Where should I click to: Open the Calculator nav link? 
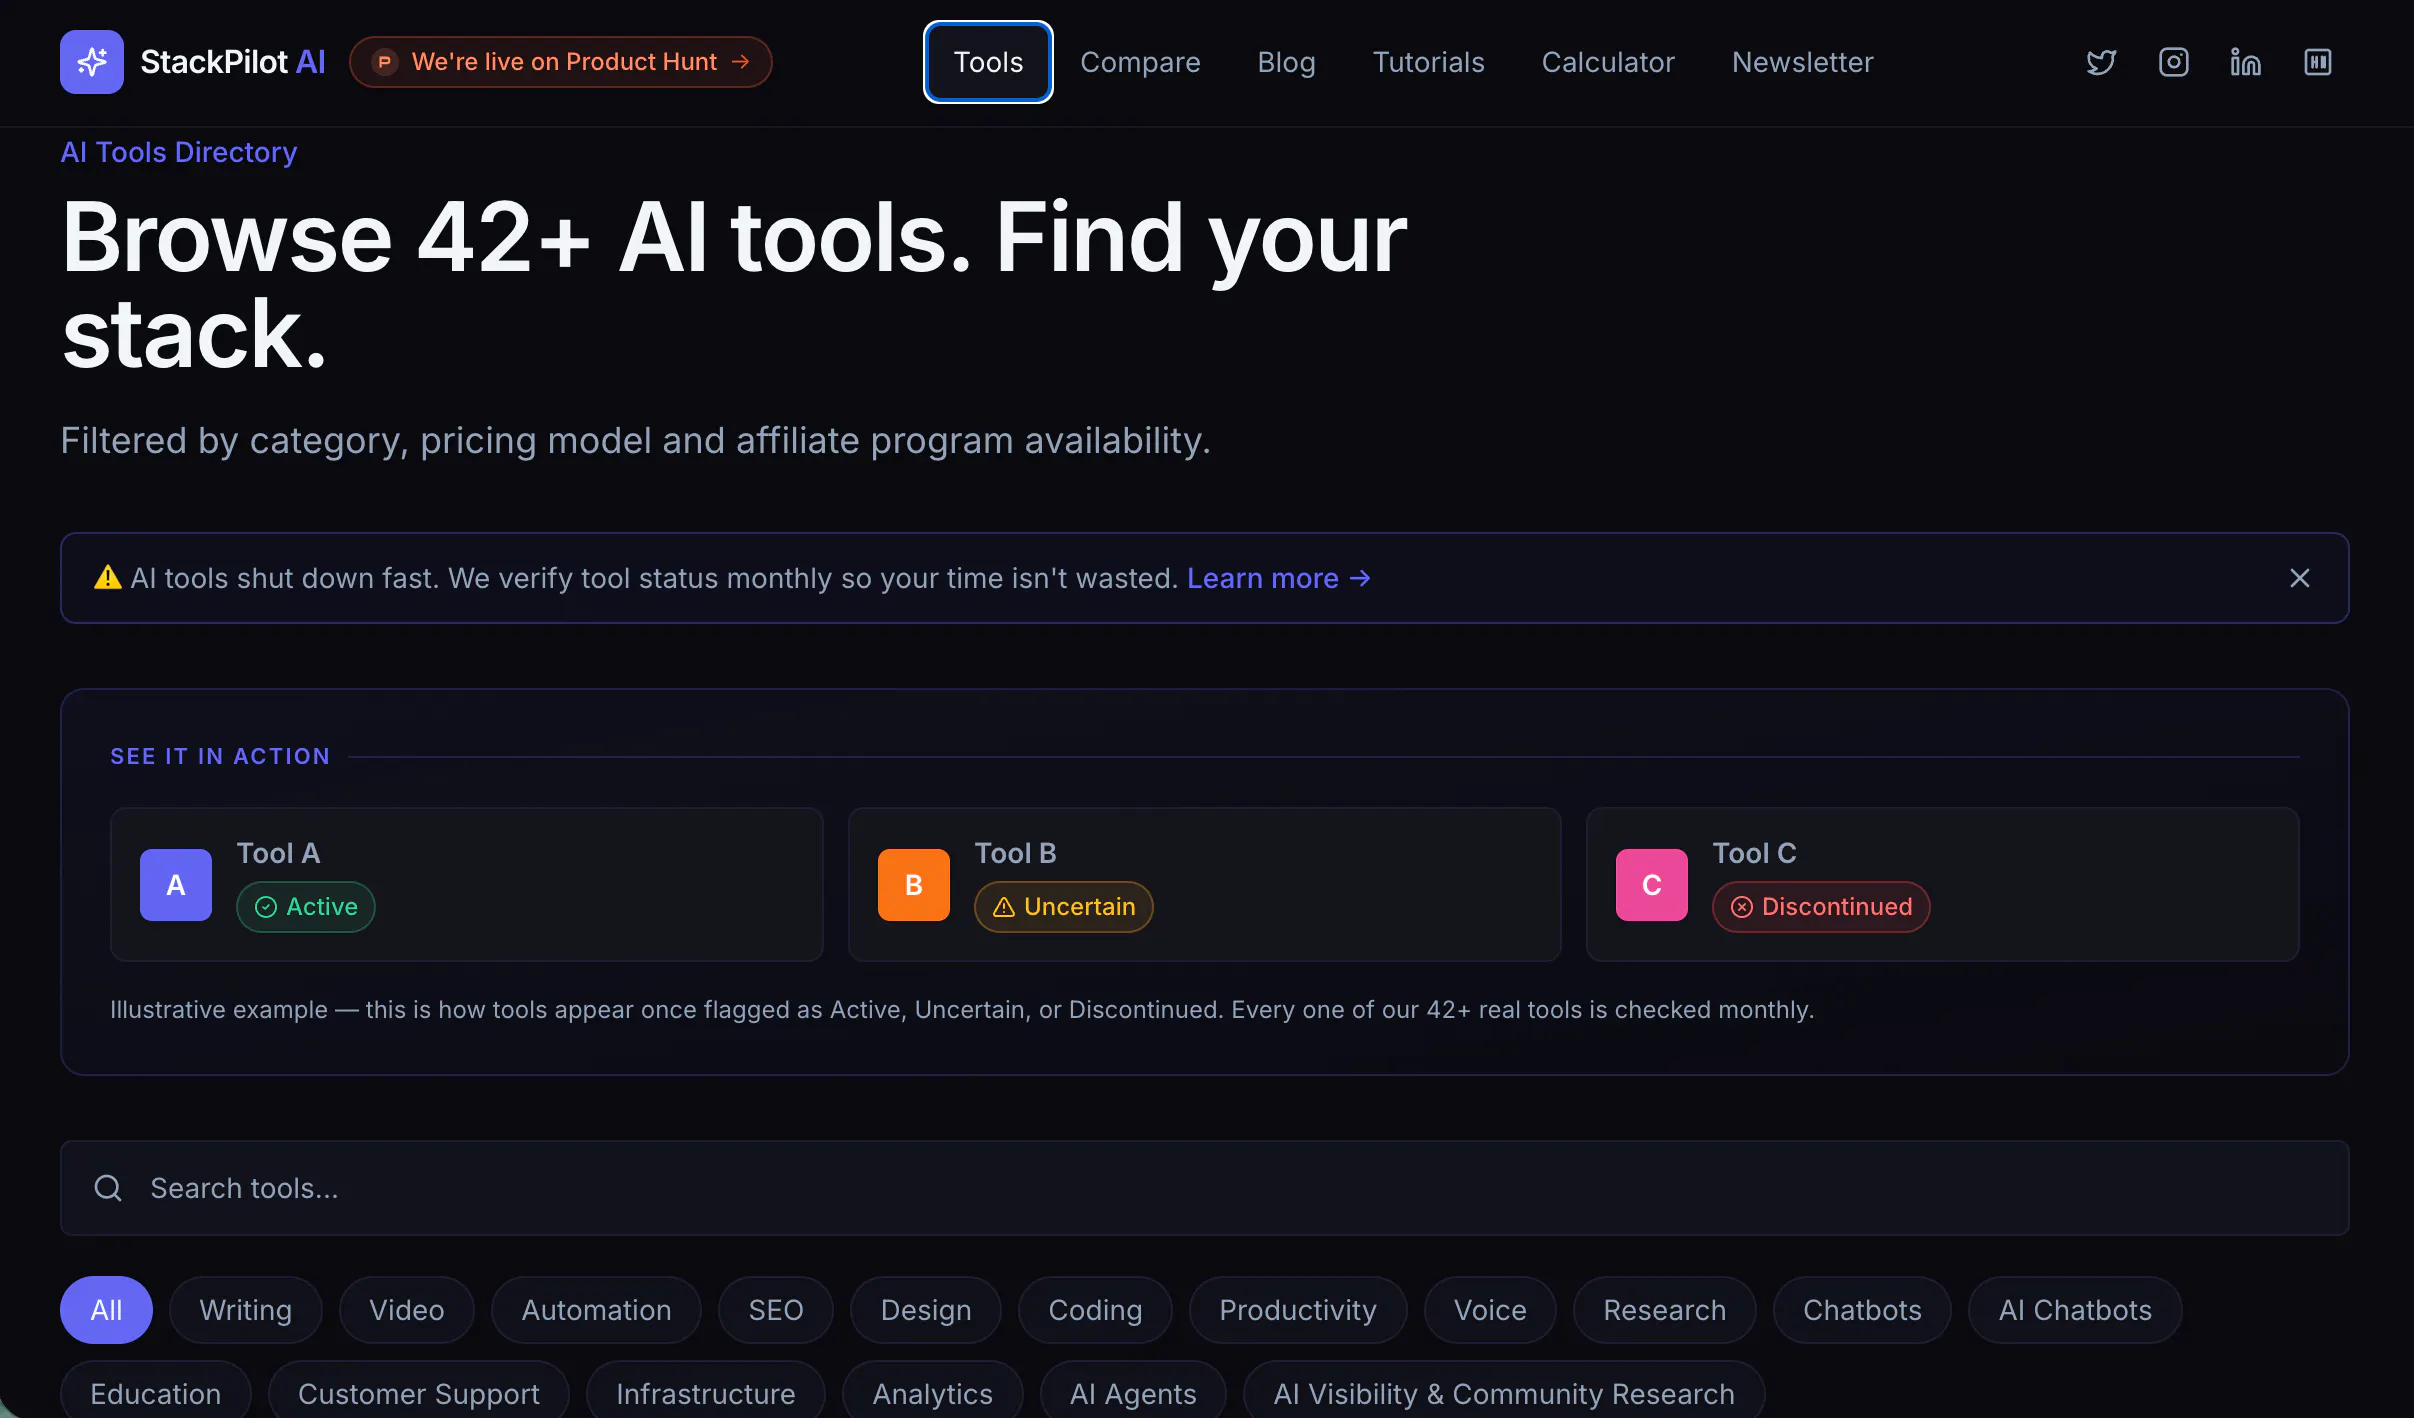[1608, 62]
